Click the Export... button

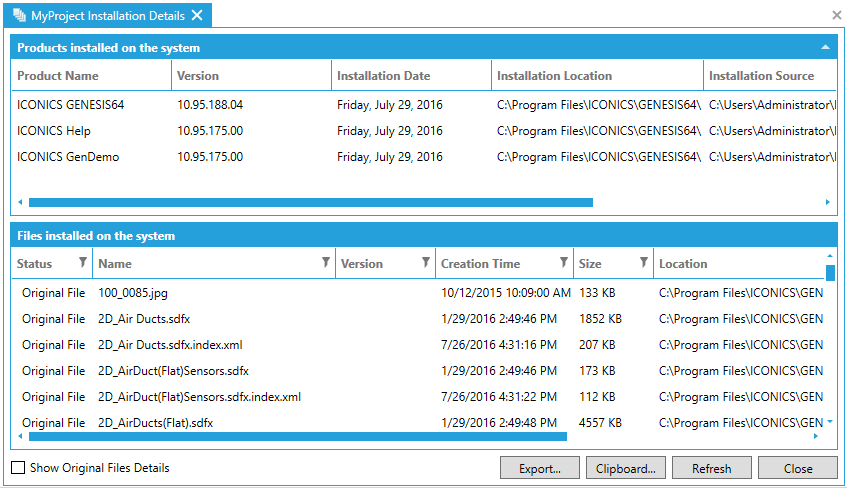pos(540,468)
